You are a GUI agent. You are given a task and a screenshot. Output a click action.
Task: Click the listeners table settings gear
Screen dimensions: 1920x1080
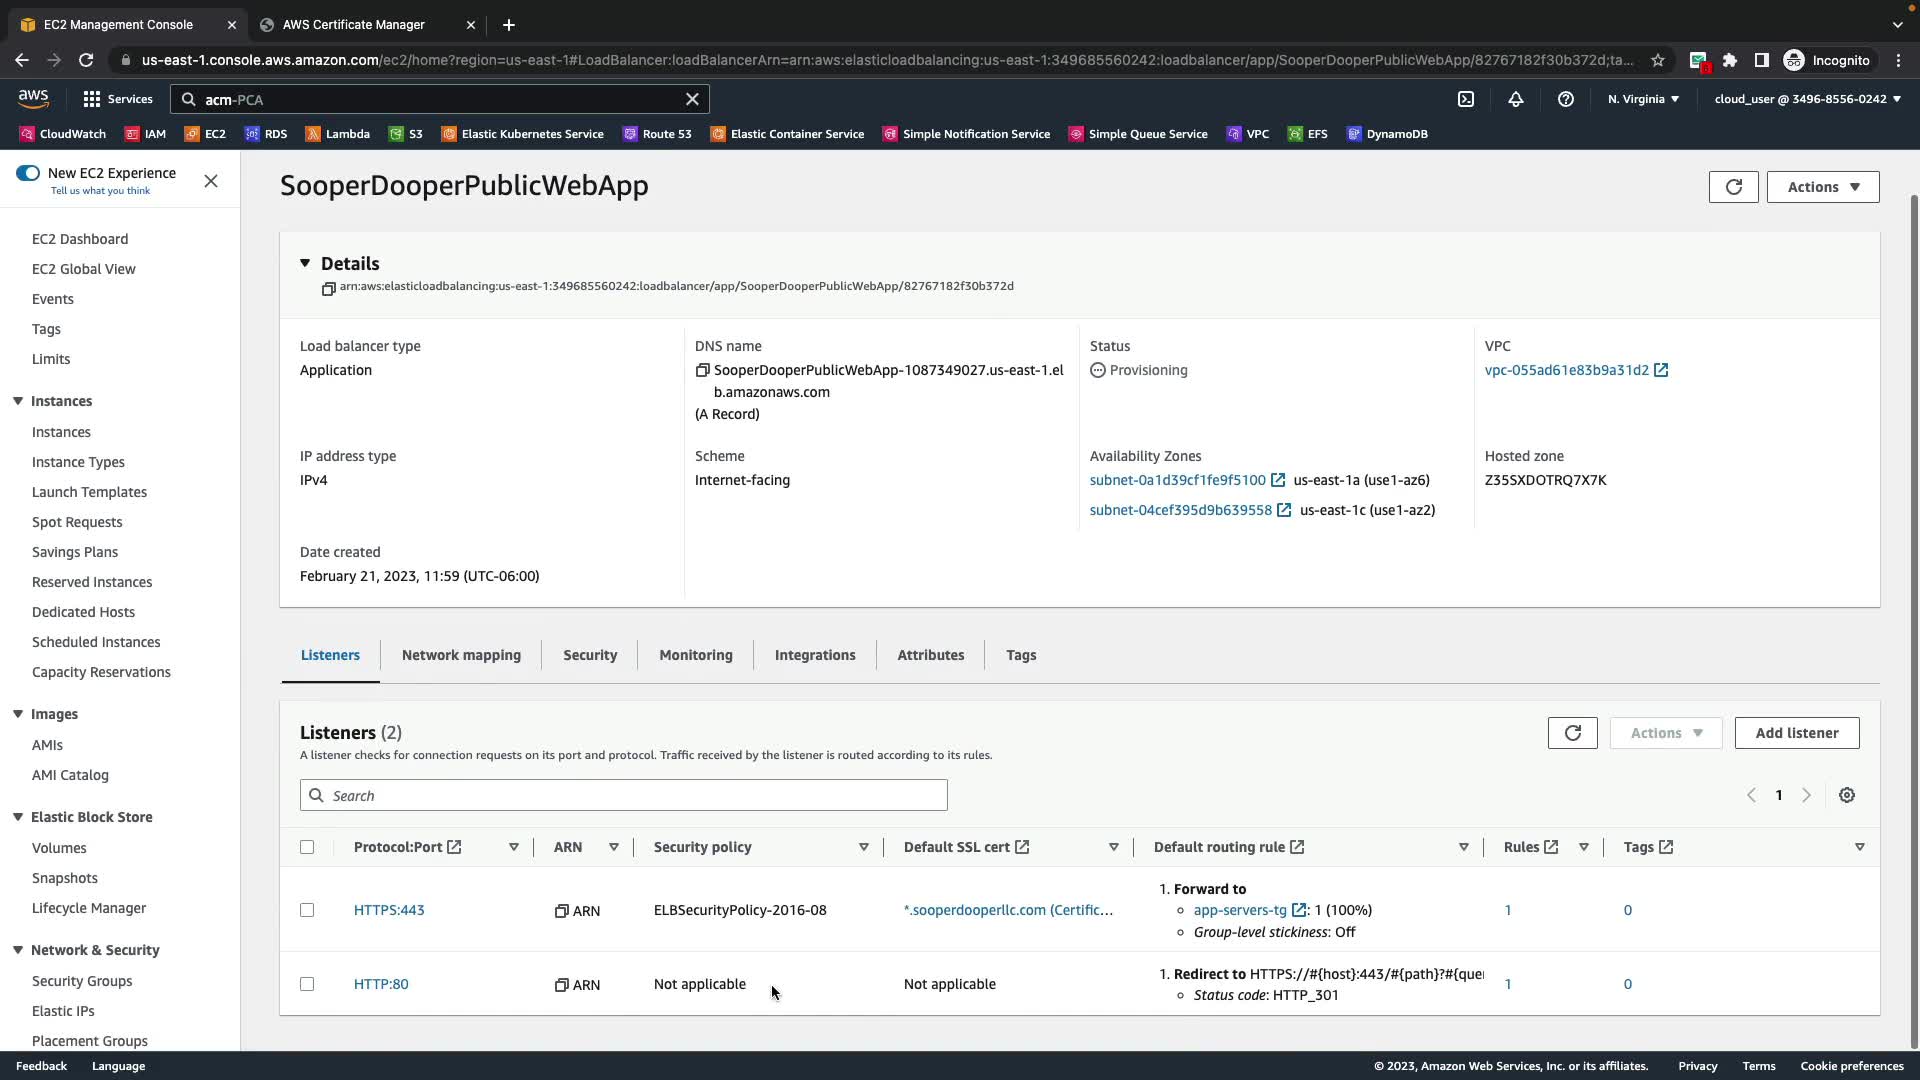1847,795
